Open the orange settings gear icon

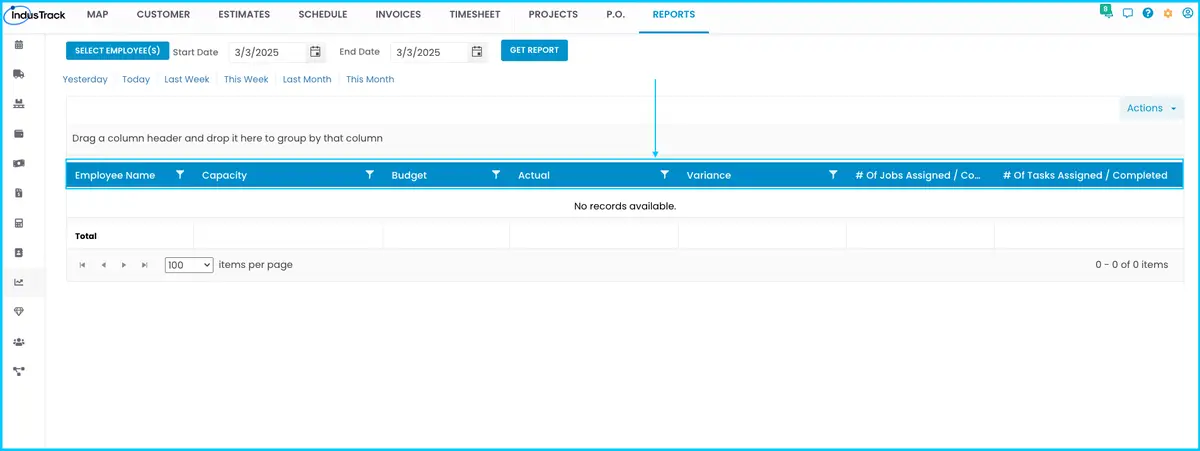[x=1168, y=14]
